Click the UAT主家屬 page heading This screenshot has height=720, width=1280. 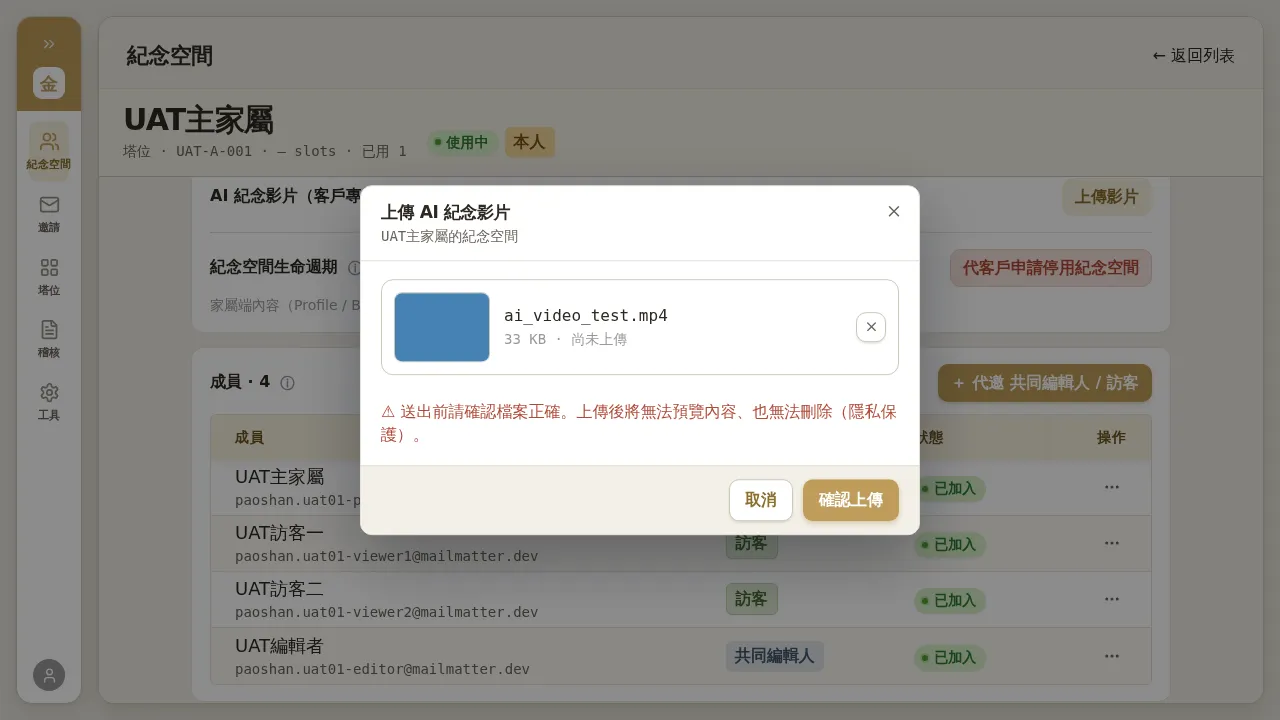pyautogui.click(x=199, y=120)
